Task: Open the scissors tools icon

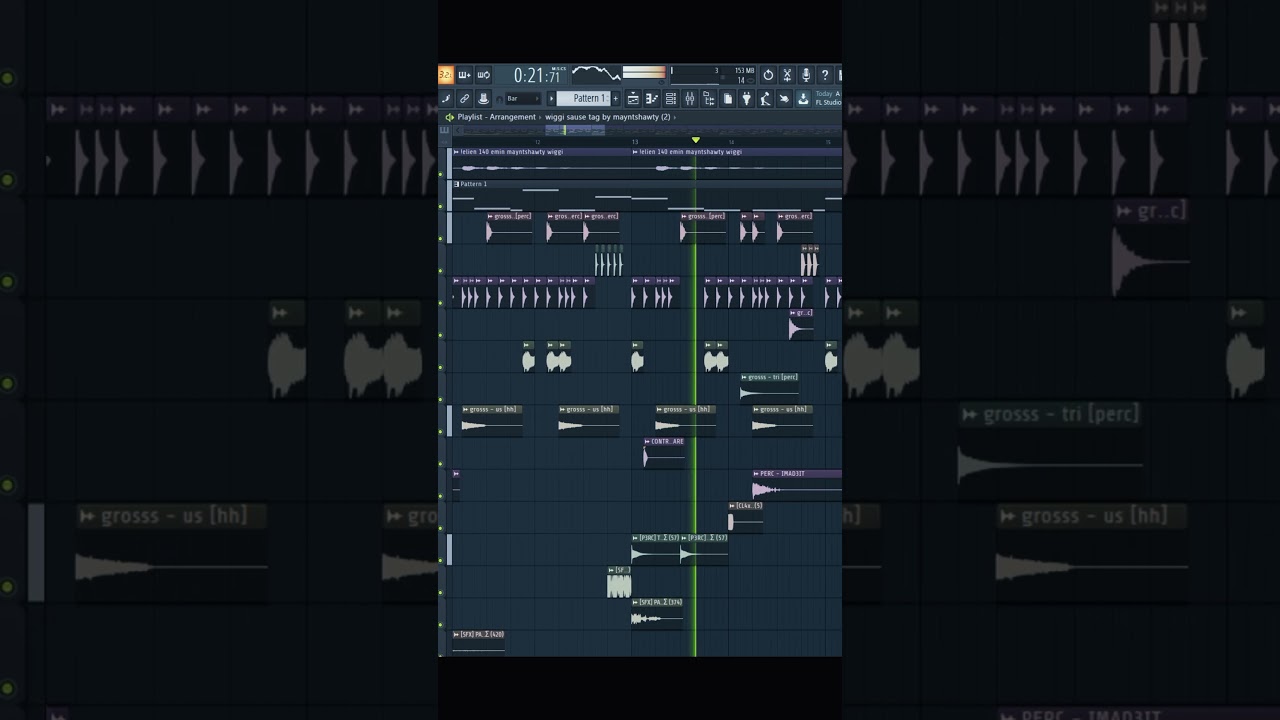Action: [x=787, y=75]
